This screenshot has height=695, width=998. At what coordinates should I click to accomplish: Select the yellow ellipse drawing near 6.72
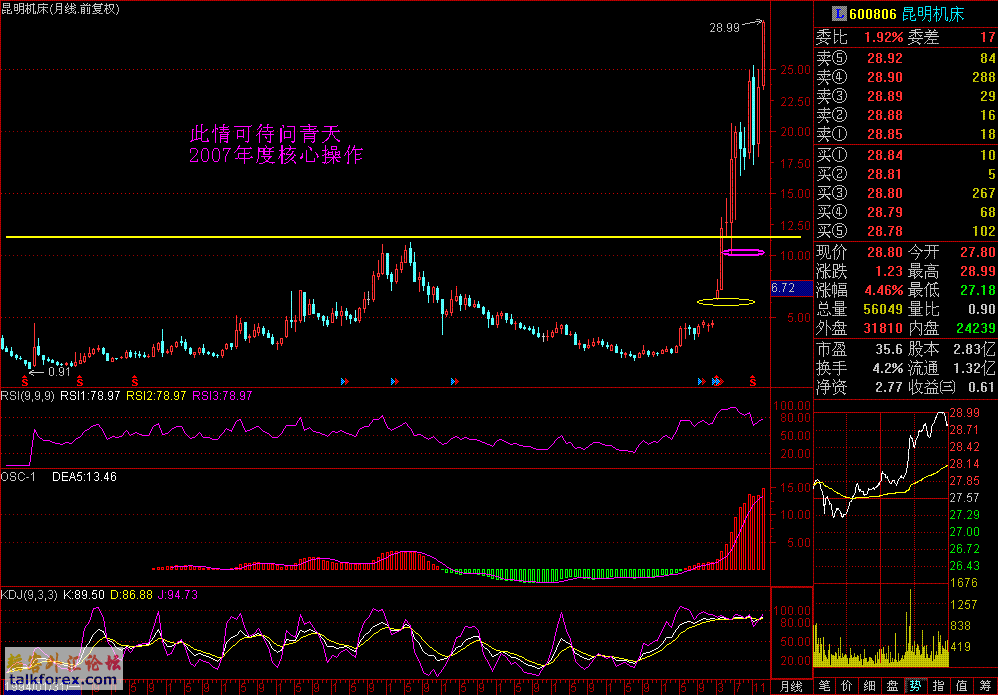[726, 301]
